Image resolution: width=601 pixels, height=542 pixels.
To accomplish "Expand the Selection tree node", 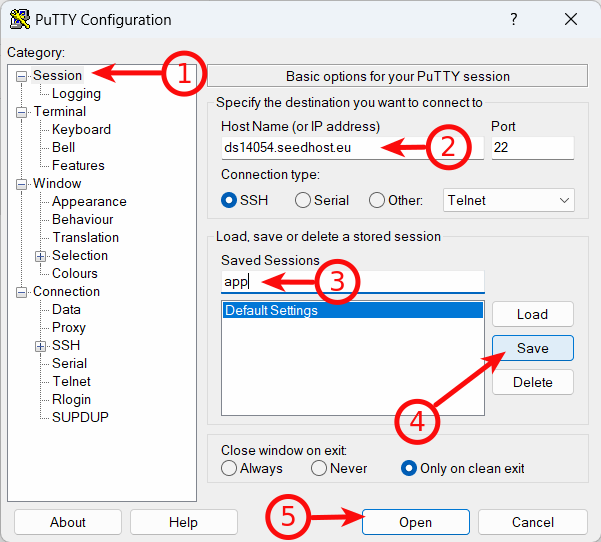I will click(x=41, y=256).
